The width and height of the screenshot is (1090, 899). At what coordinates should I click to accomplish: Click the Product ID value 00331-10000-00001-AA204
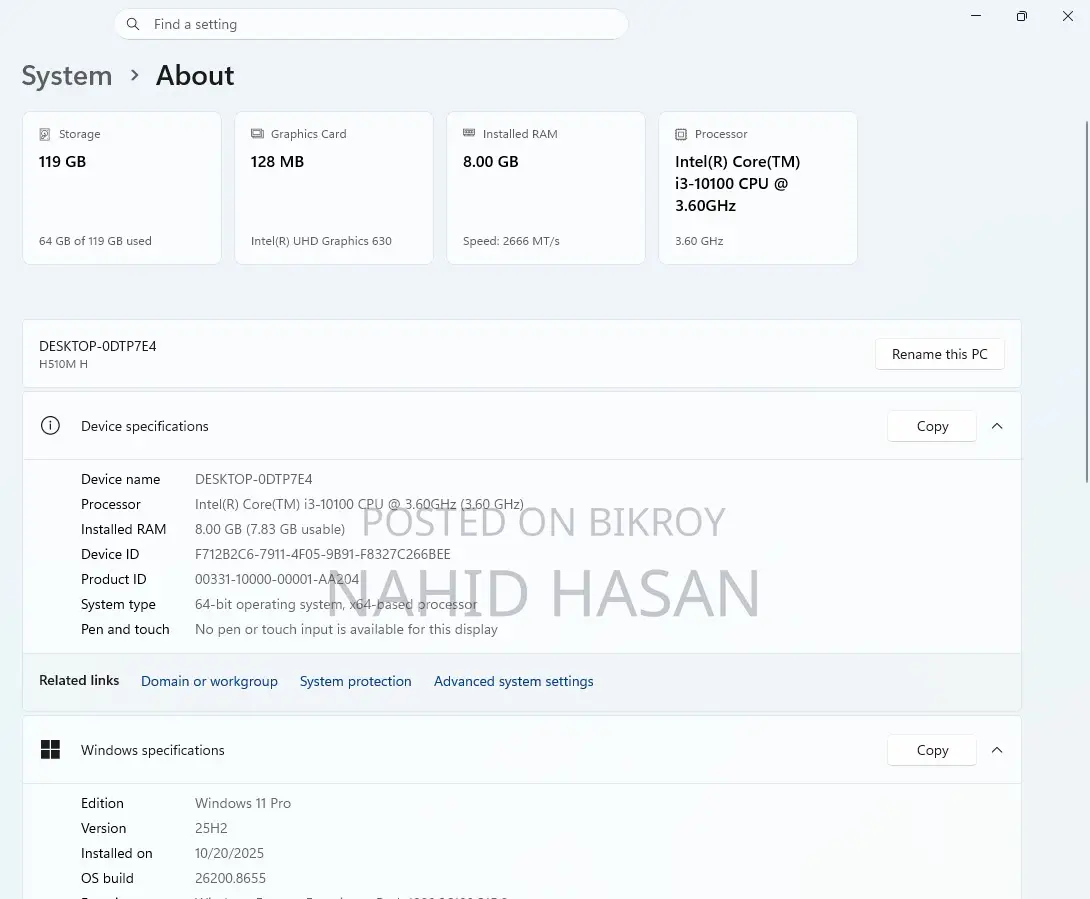tap(277, 579)
